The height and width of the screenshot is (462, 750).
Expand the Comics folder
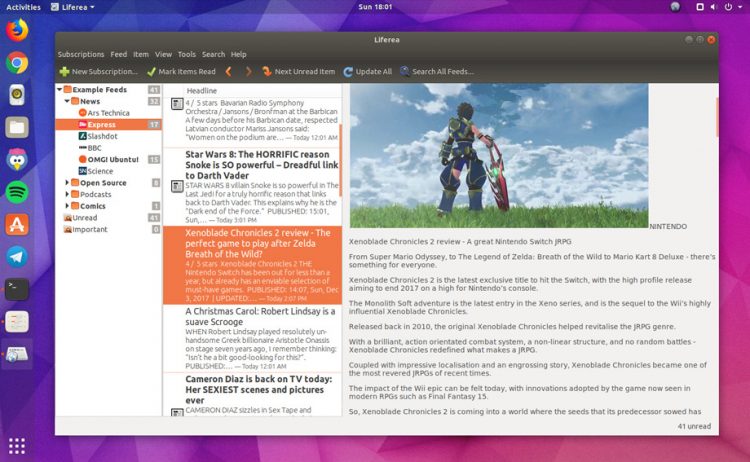[x=67, y=206]
